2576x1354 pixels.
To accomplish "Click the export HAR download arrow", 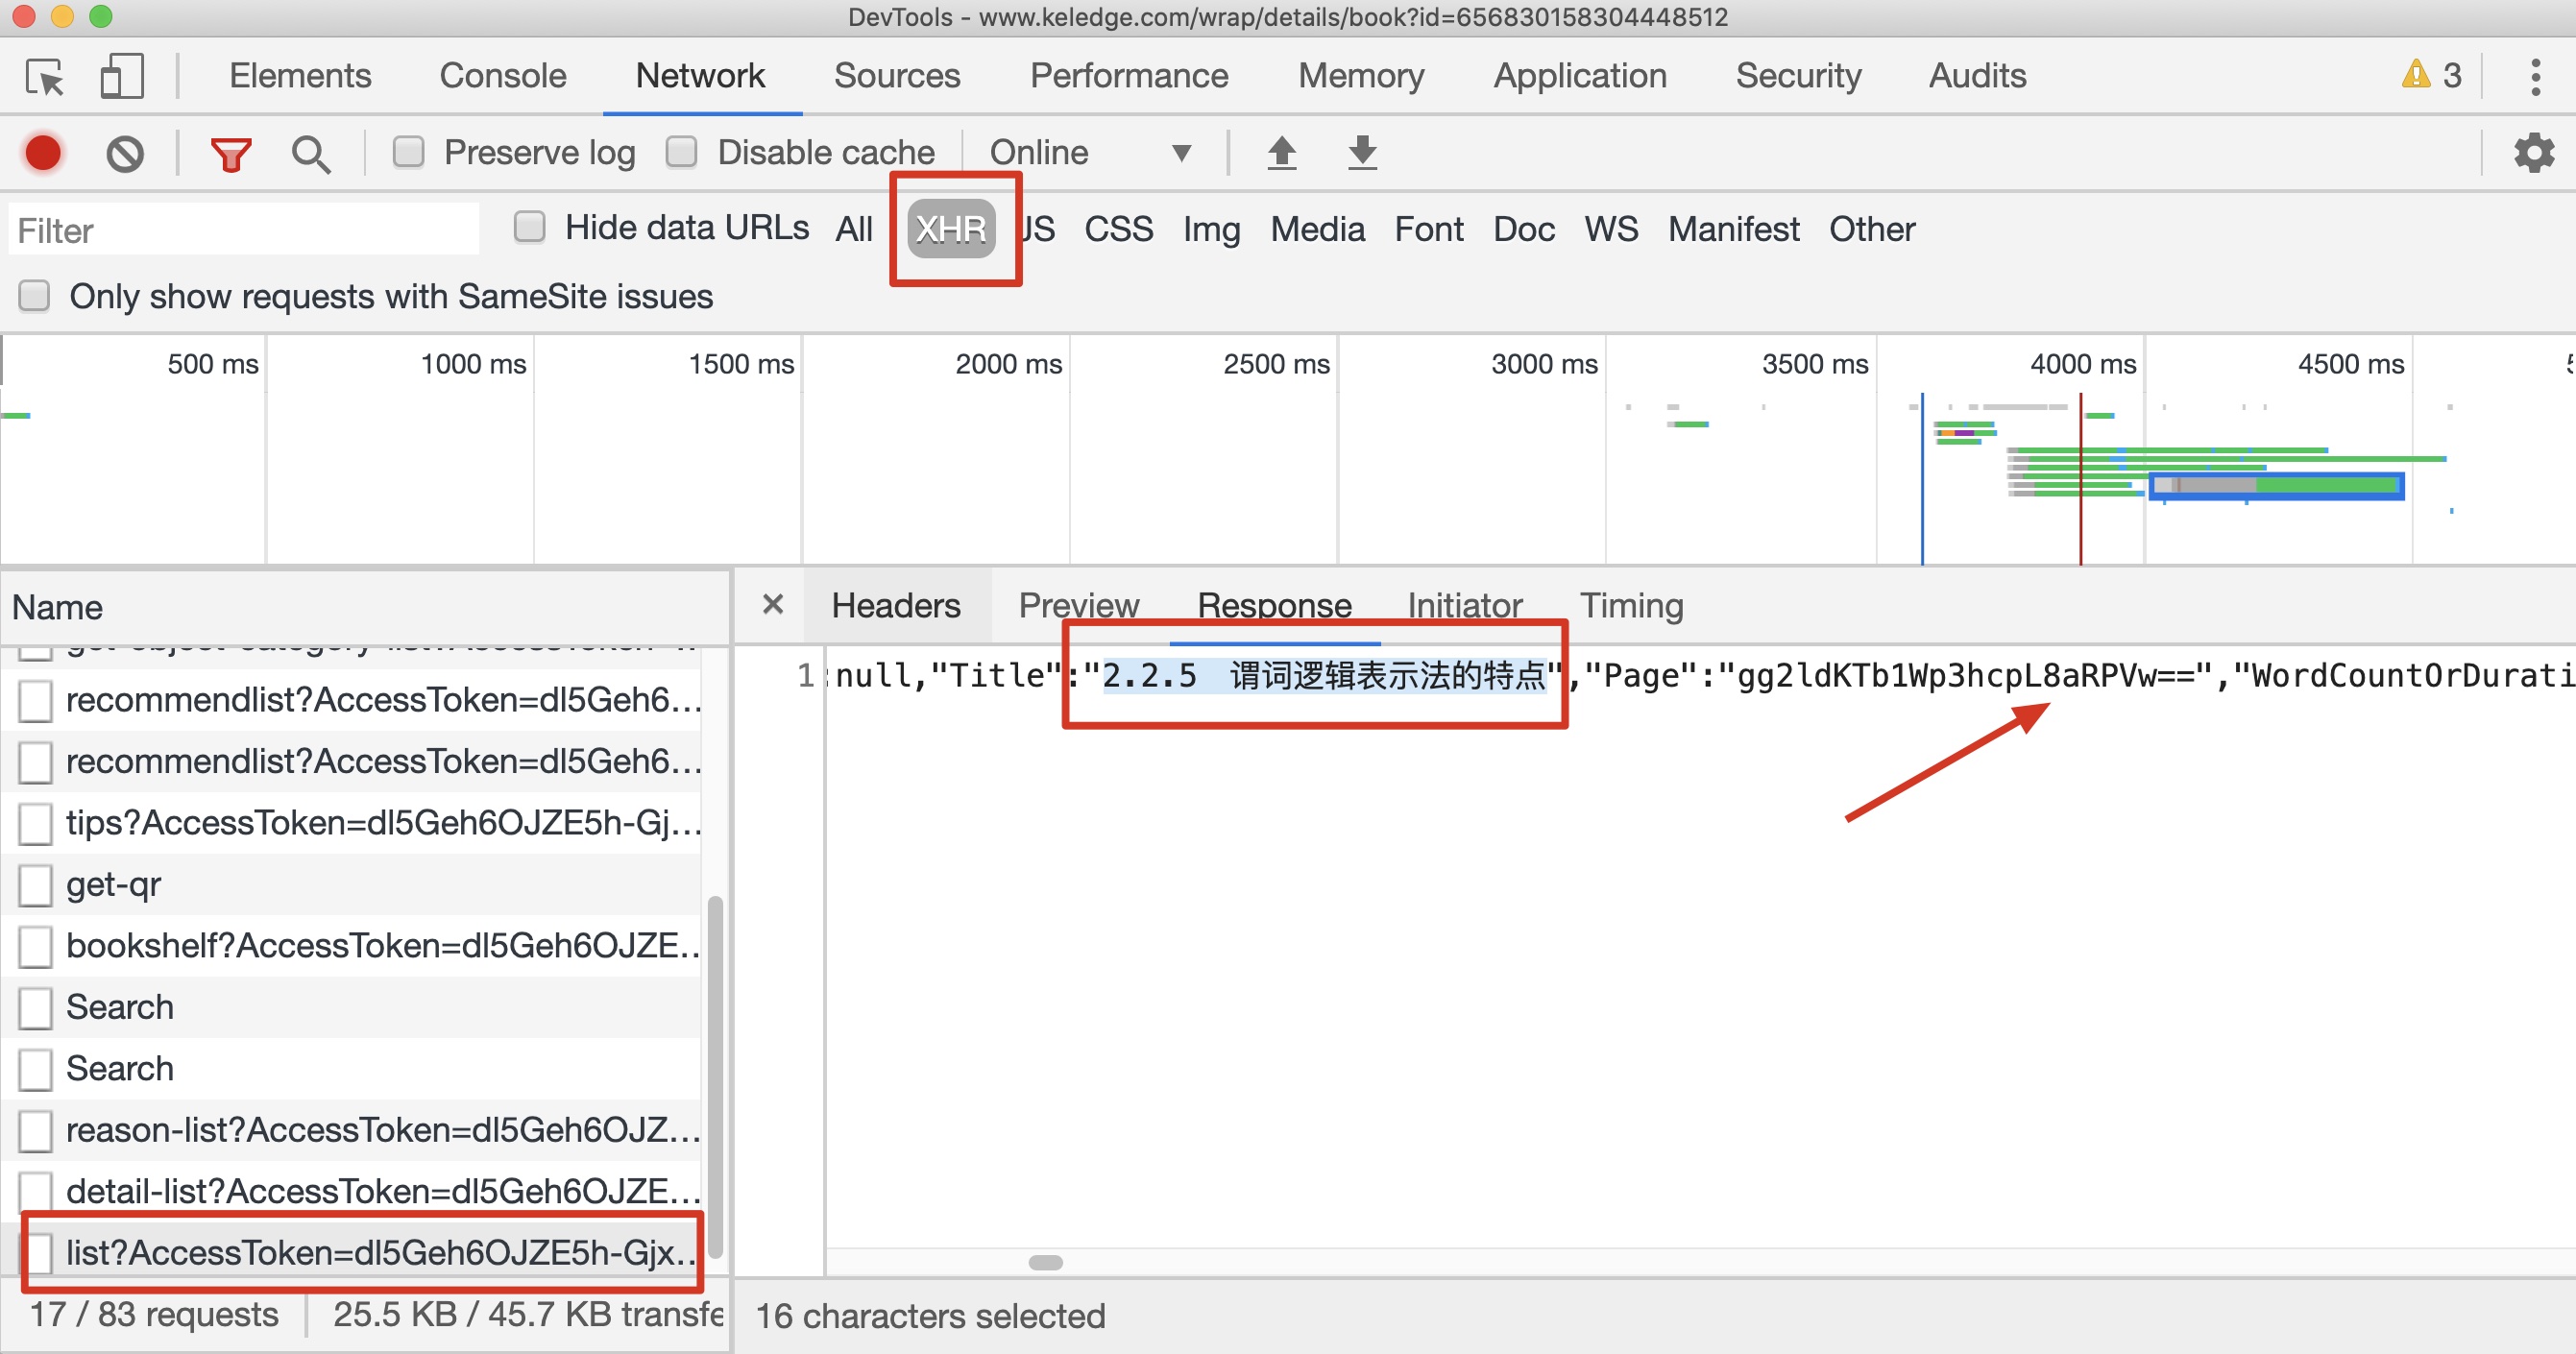I will 1362,153.
